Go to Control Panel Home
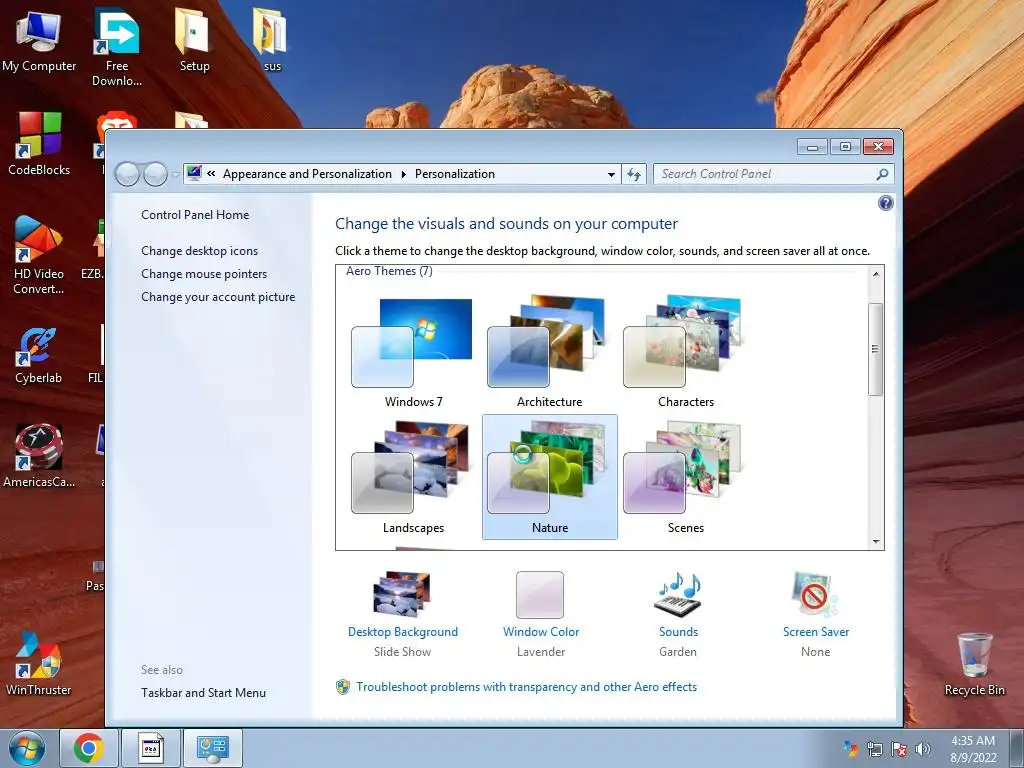Screen dimensions: 1024x768 [195, 215]
